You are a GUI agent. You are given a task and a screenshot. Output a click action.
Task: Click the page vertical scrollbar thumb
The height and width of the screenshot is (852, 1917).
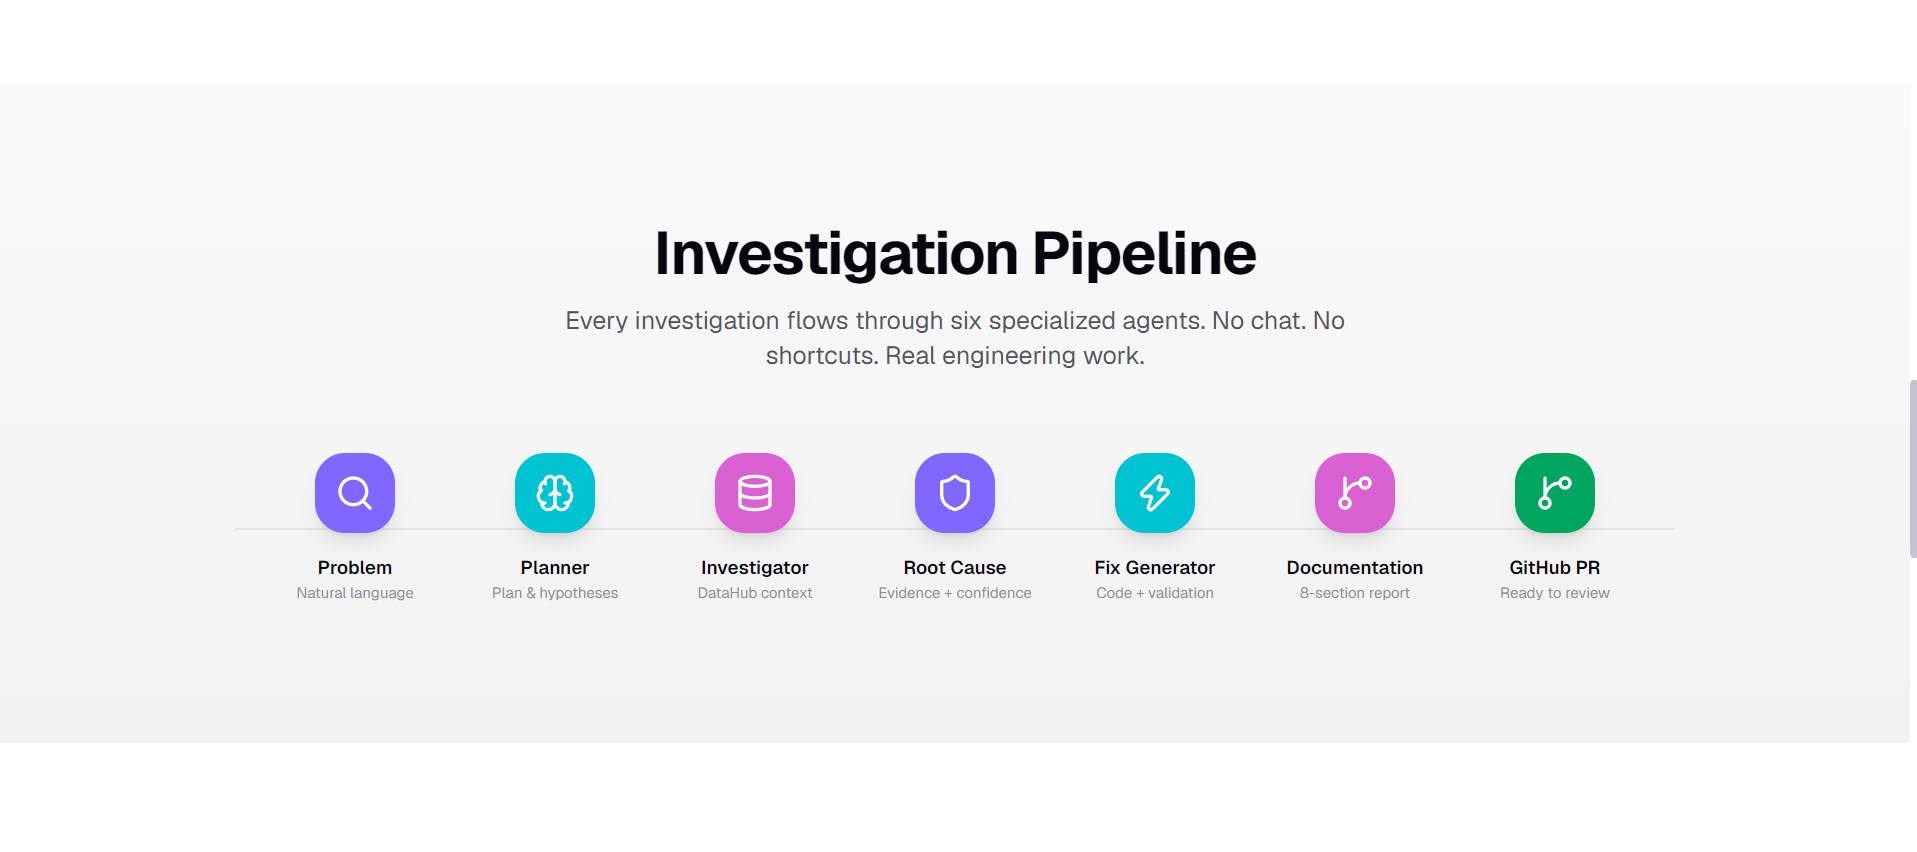(x=1913, y=468)
